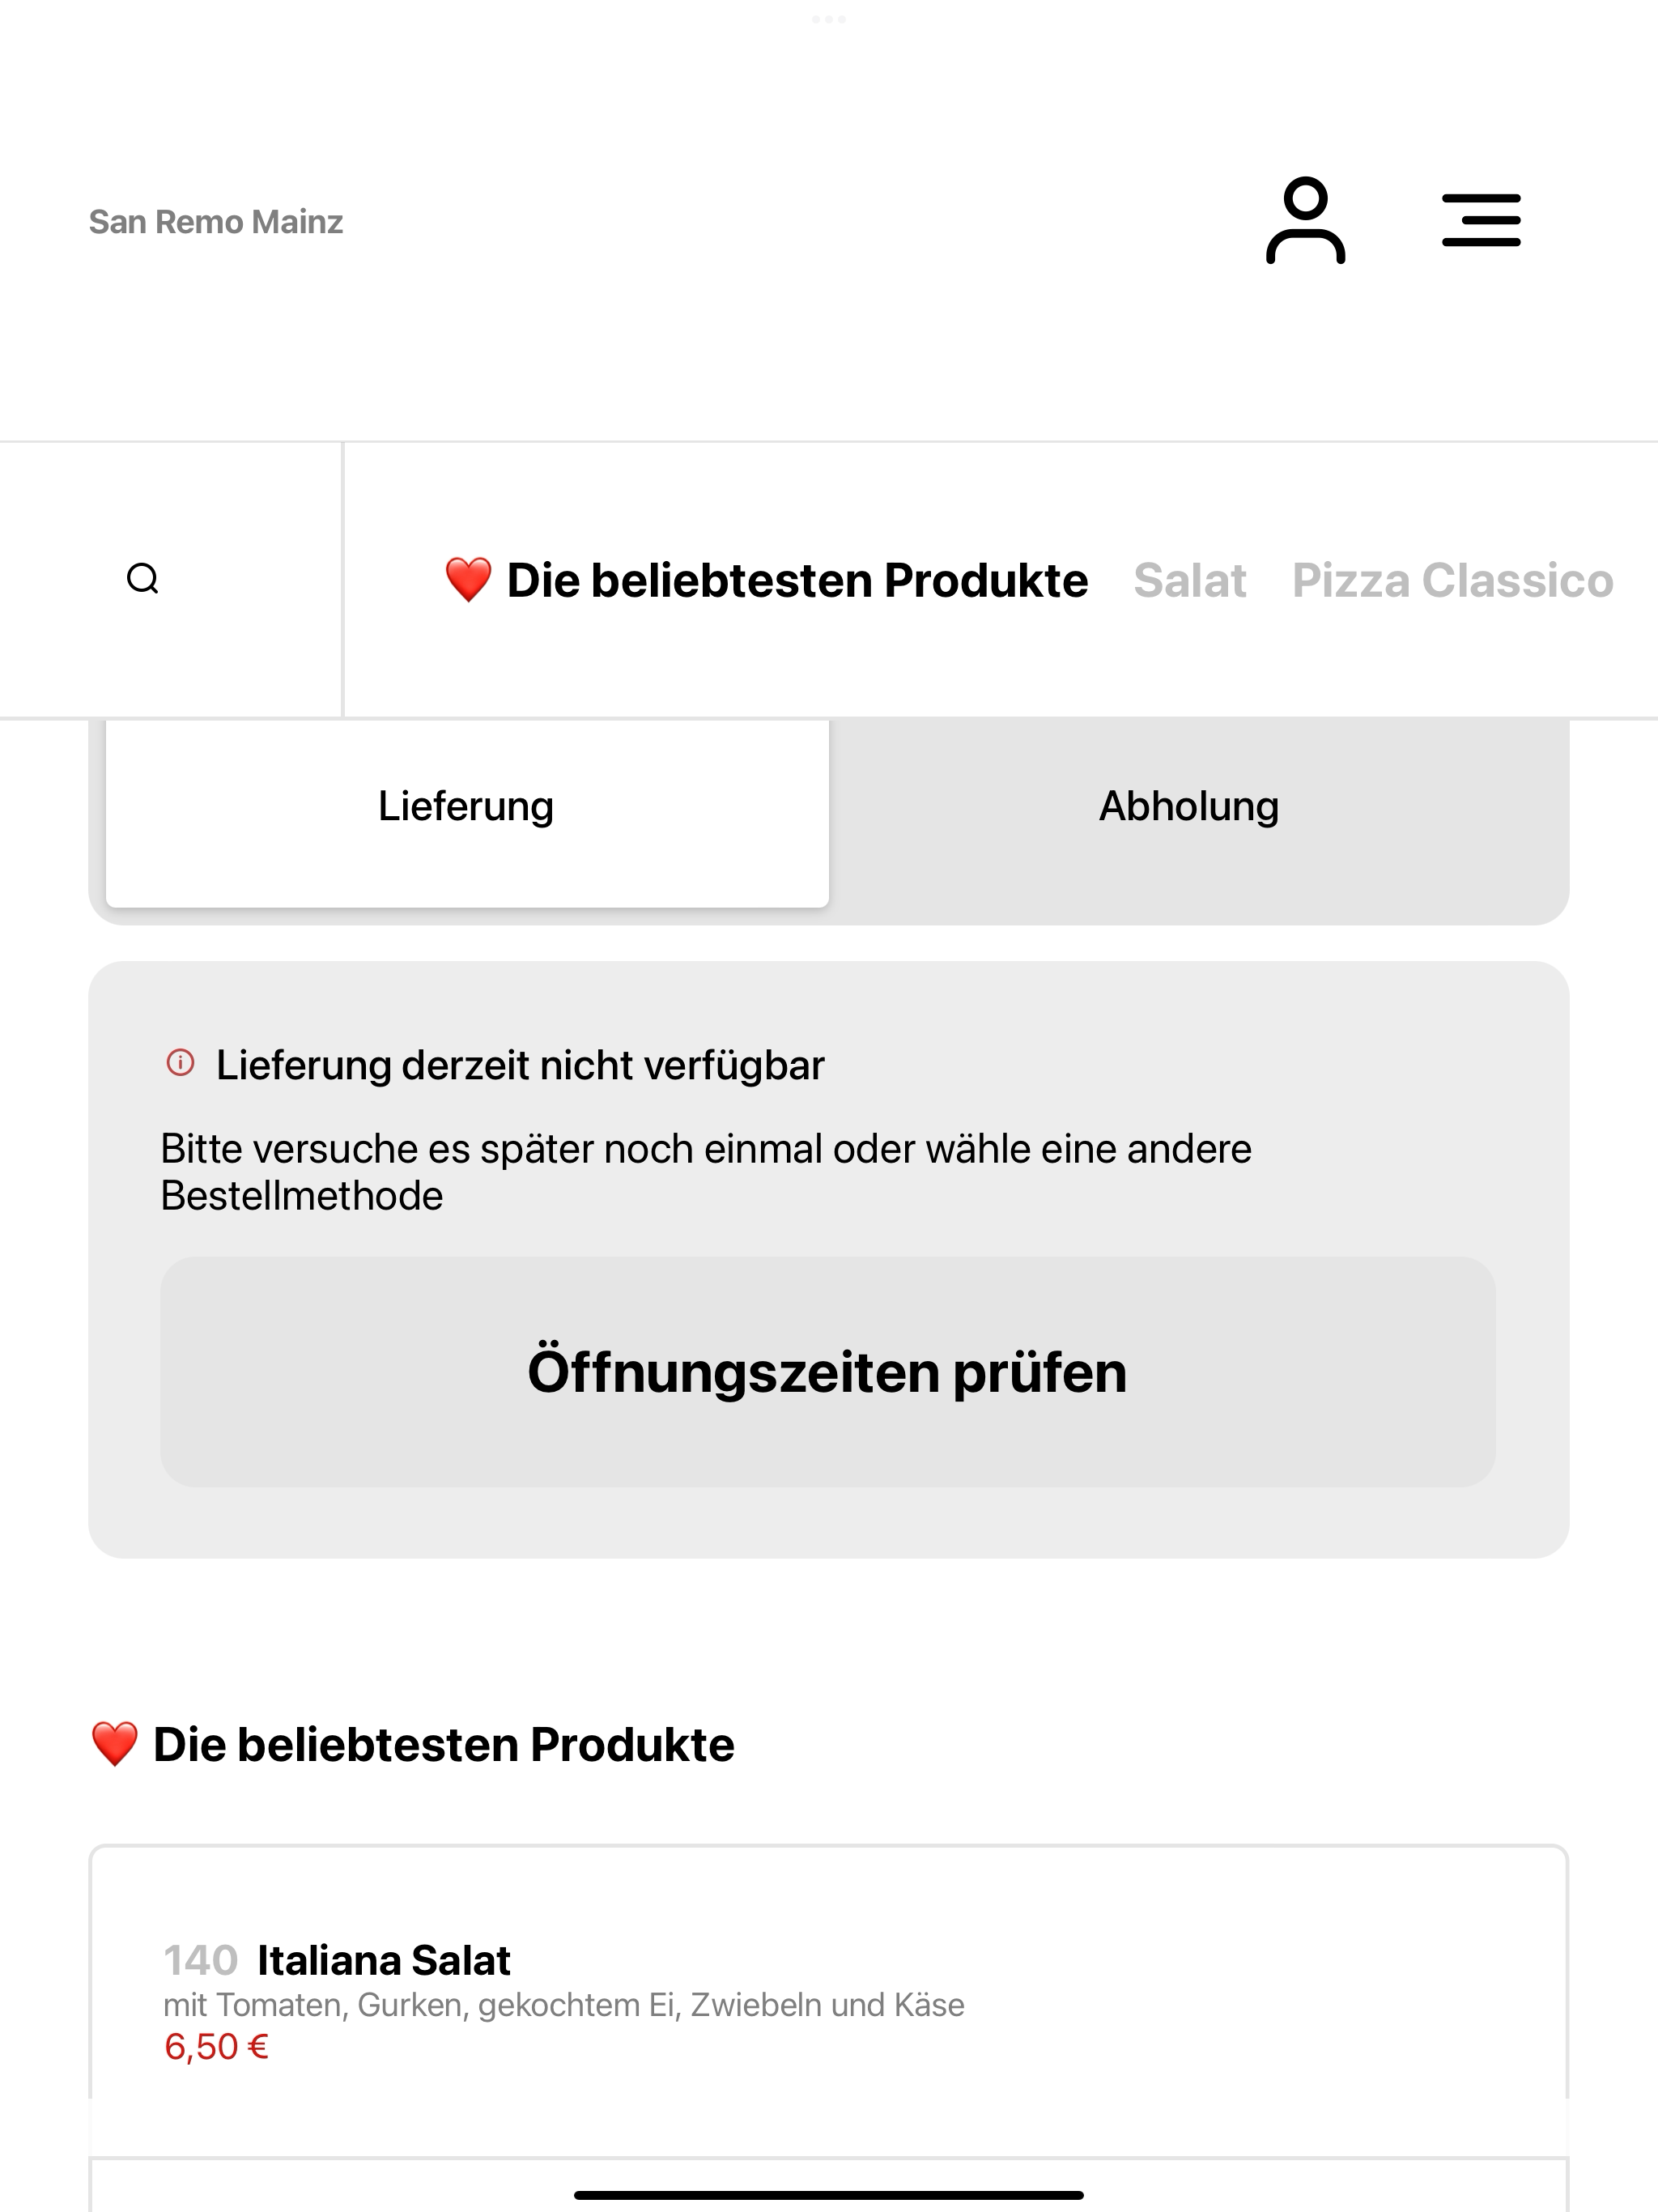The image size is (1658, 2212).
Task: Tap the home indicator bar at bottom
Action: pyautogui.click(x=829, y=2195)
